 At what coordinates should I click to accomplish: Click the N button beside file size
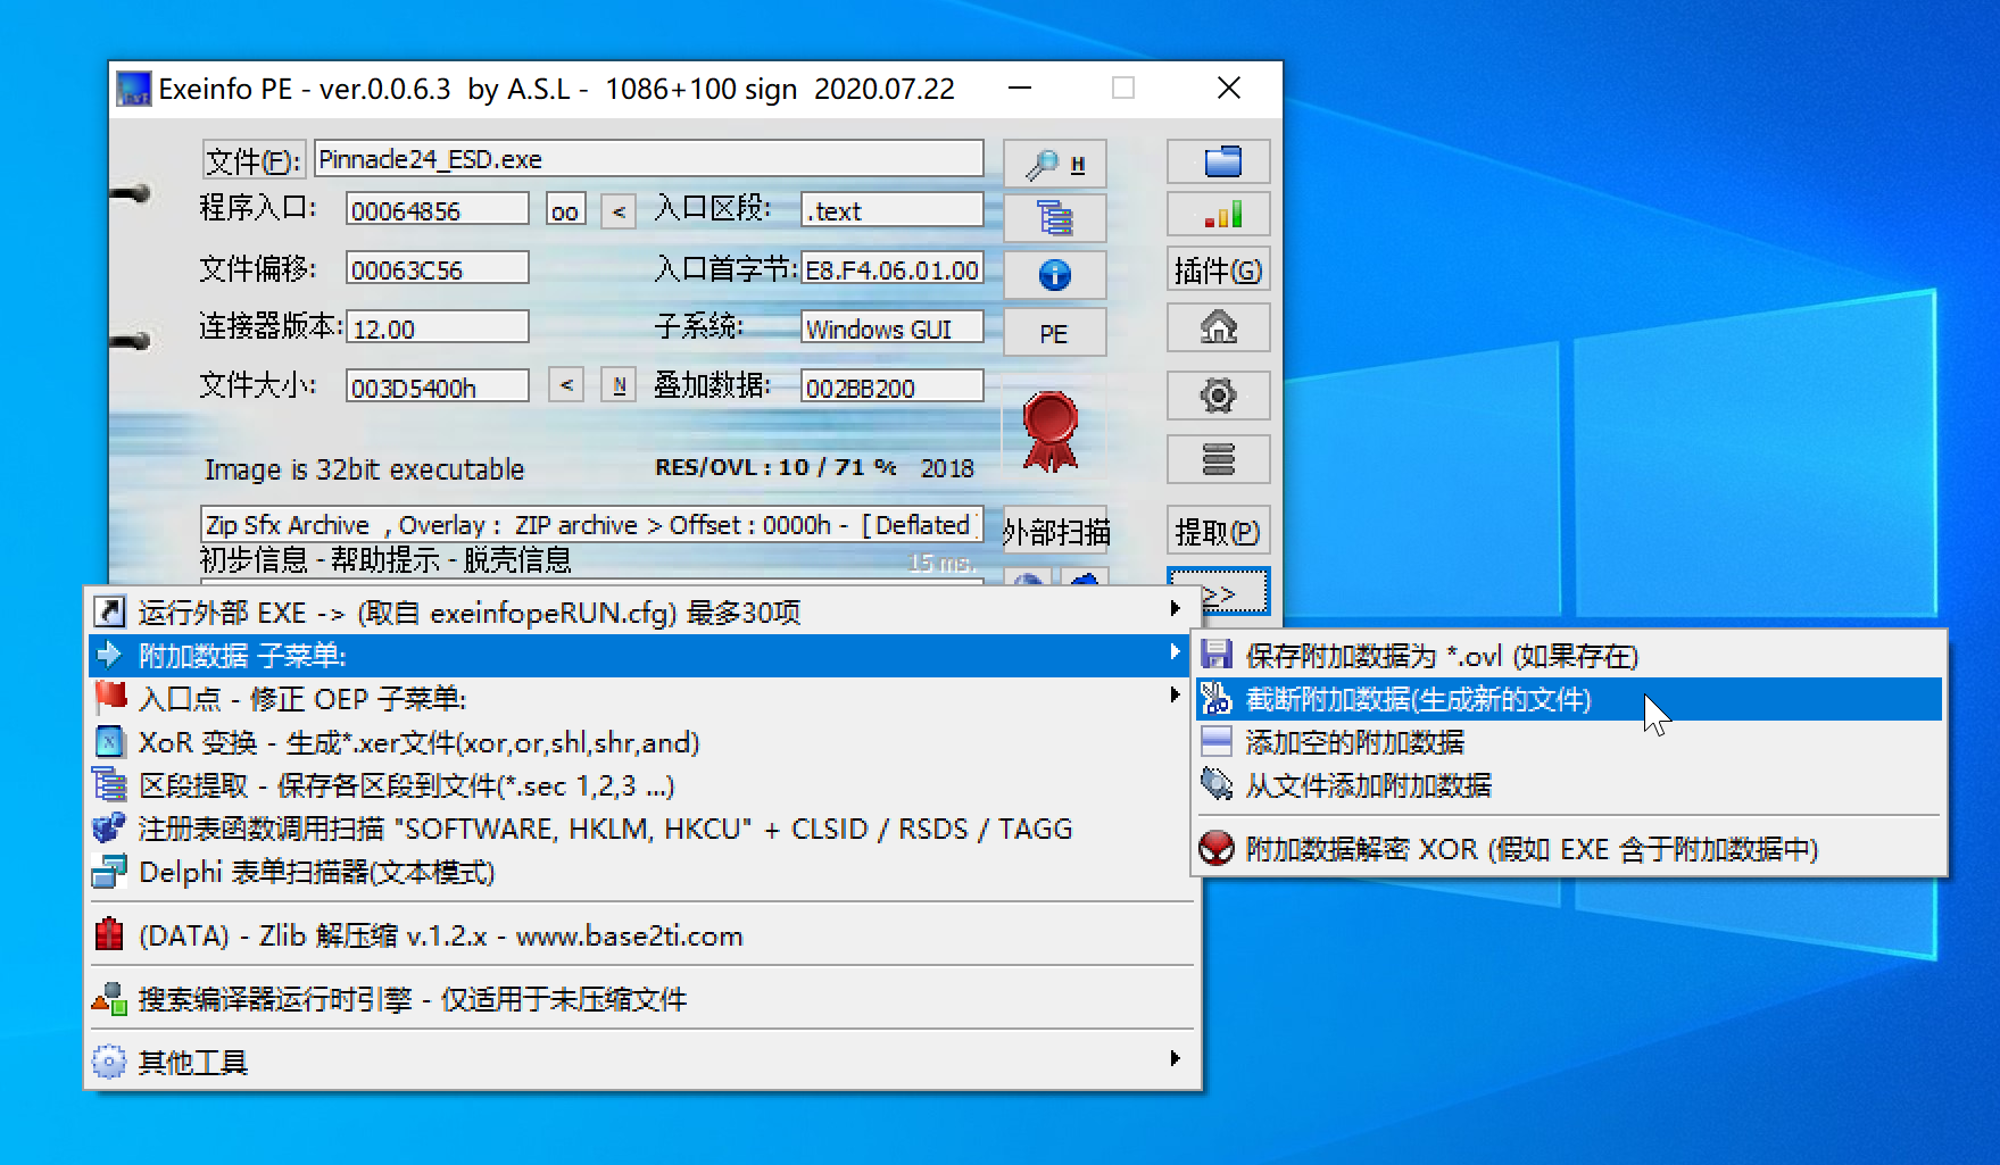pos(618,385)
